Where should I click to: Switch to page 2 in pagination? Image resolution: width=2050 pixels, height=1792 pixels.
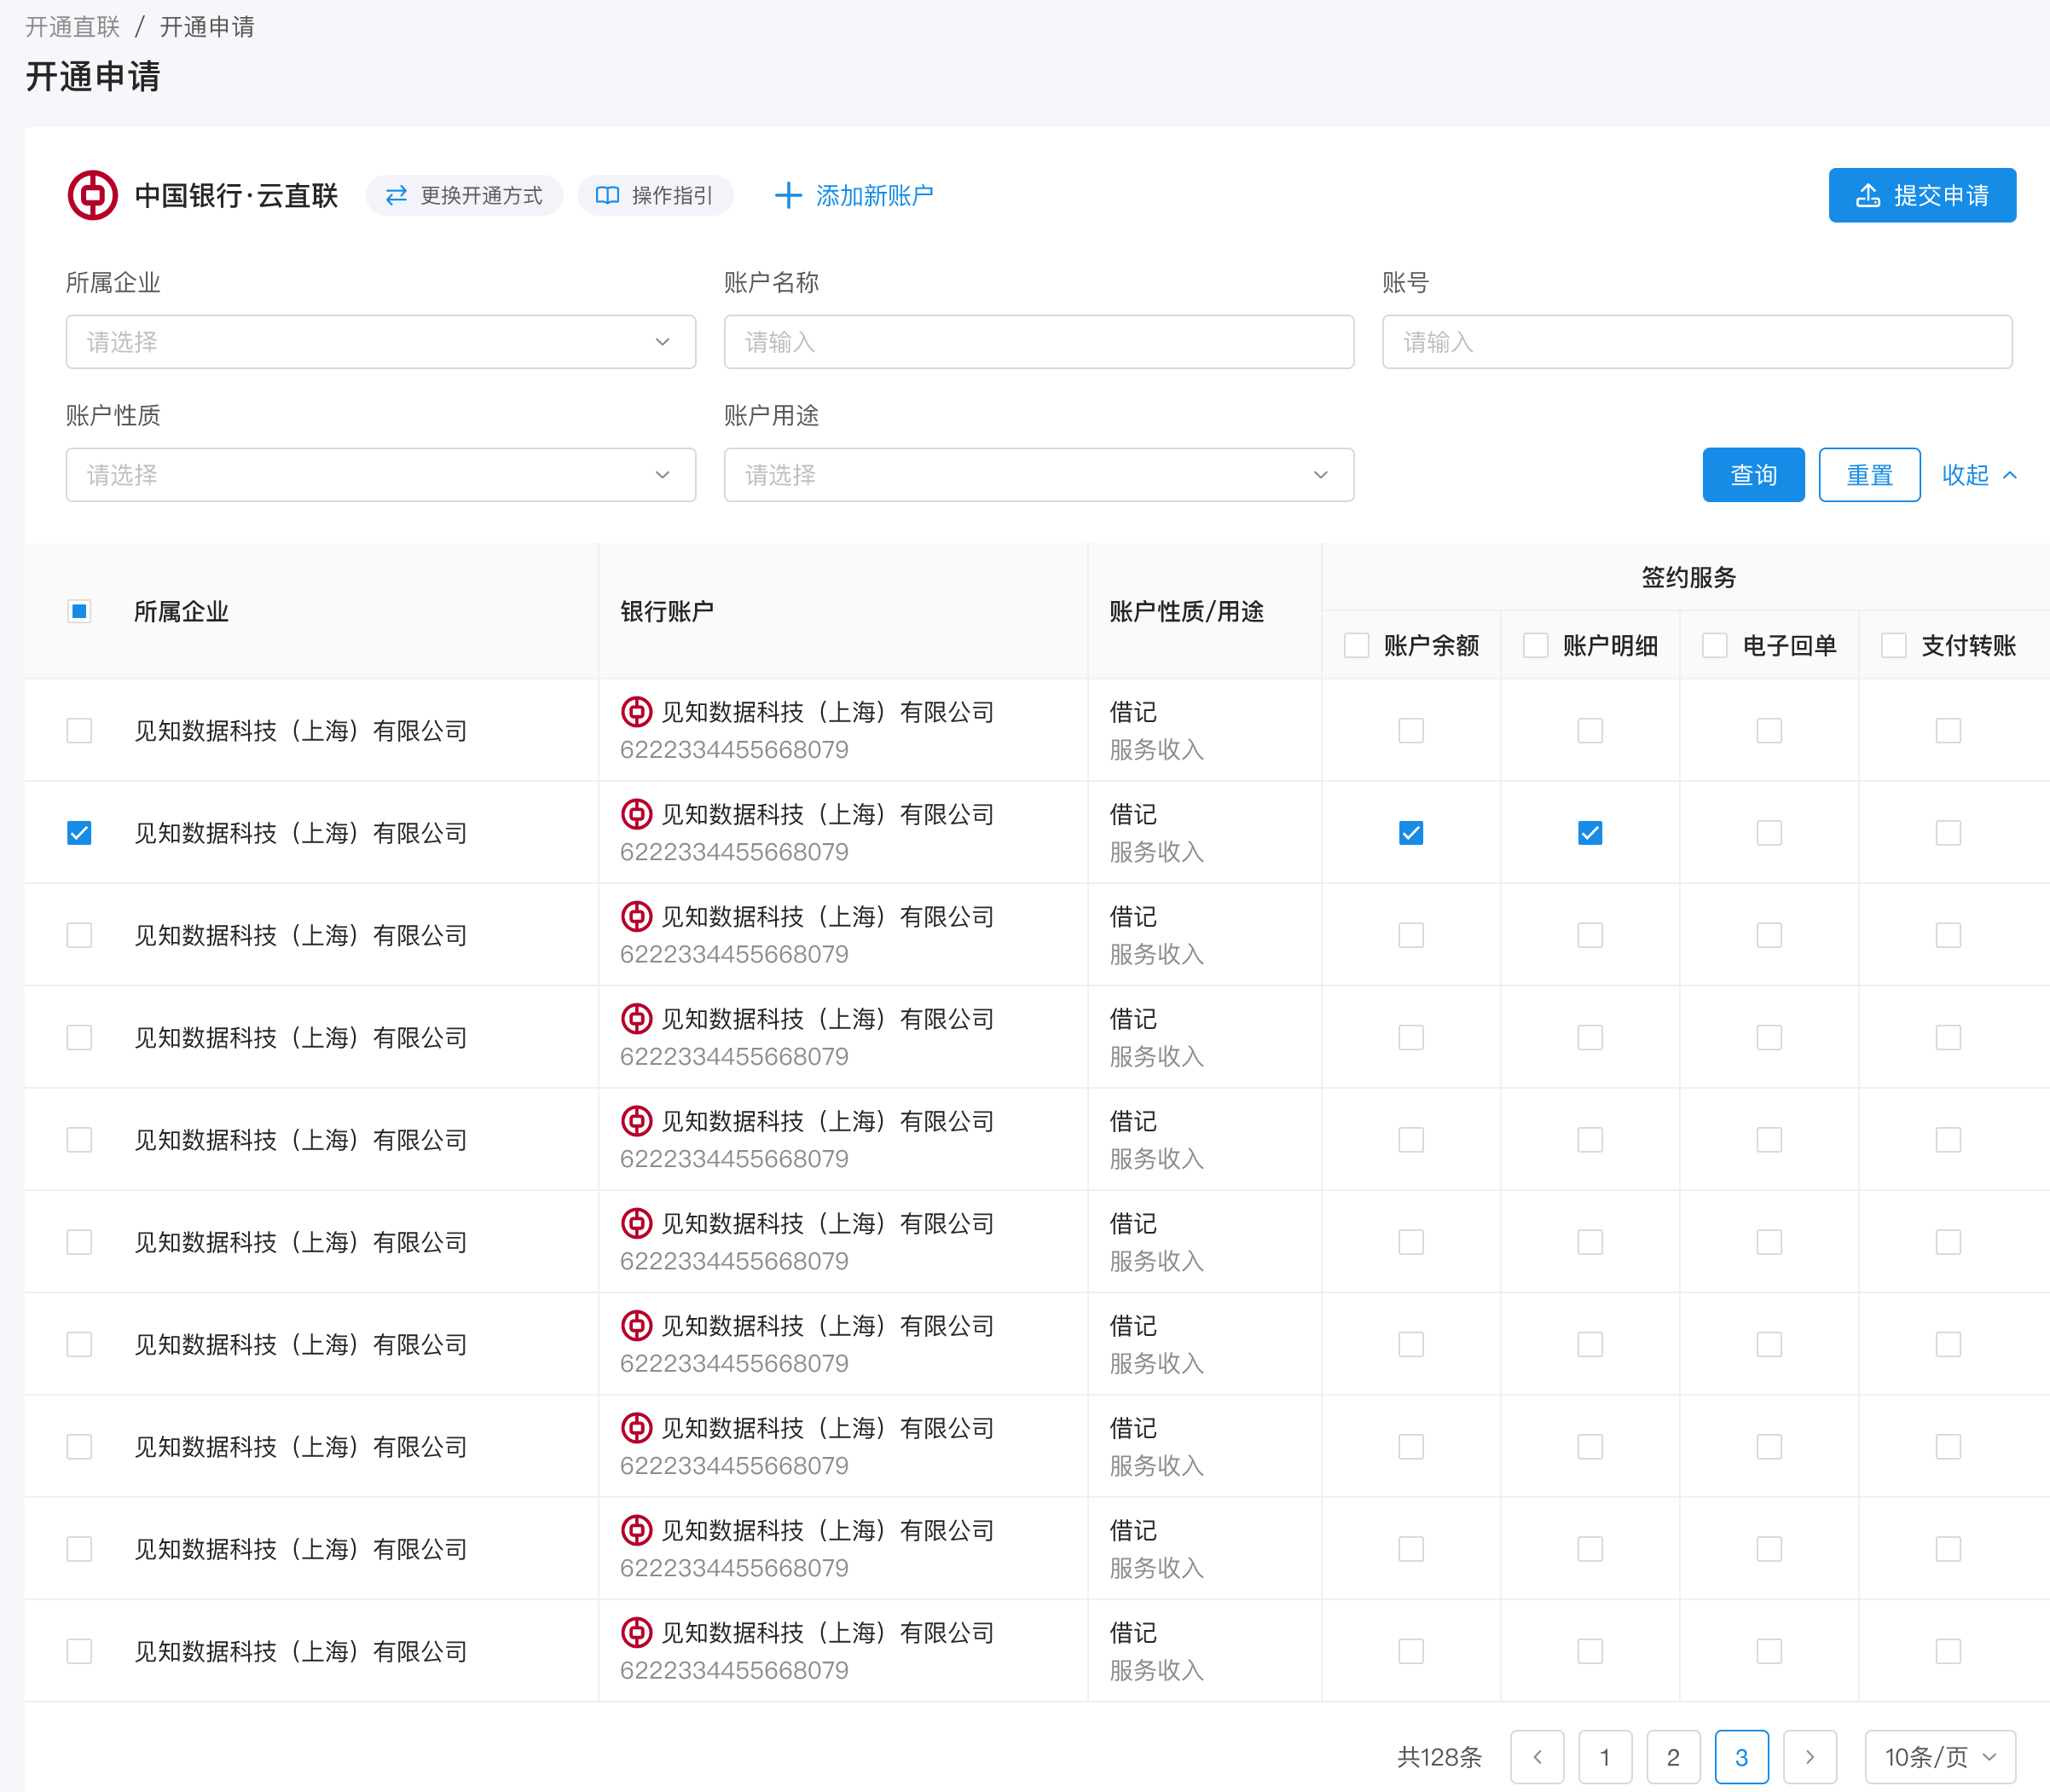(1673, 1757)
